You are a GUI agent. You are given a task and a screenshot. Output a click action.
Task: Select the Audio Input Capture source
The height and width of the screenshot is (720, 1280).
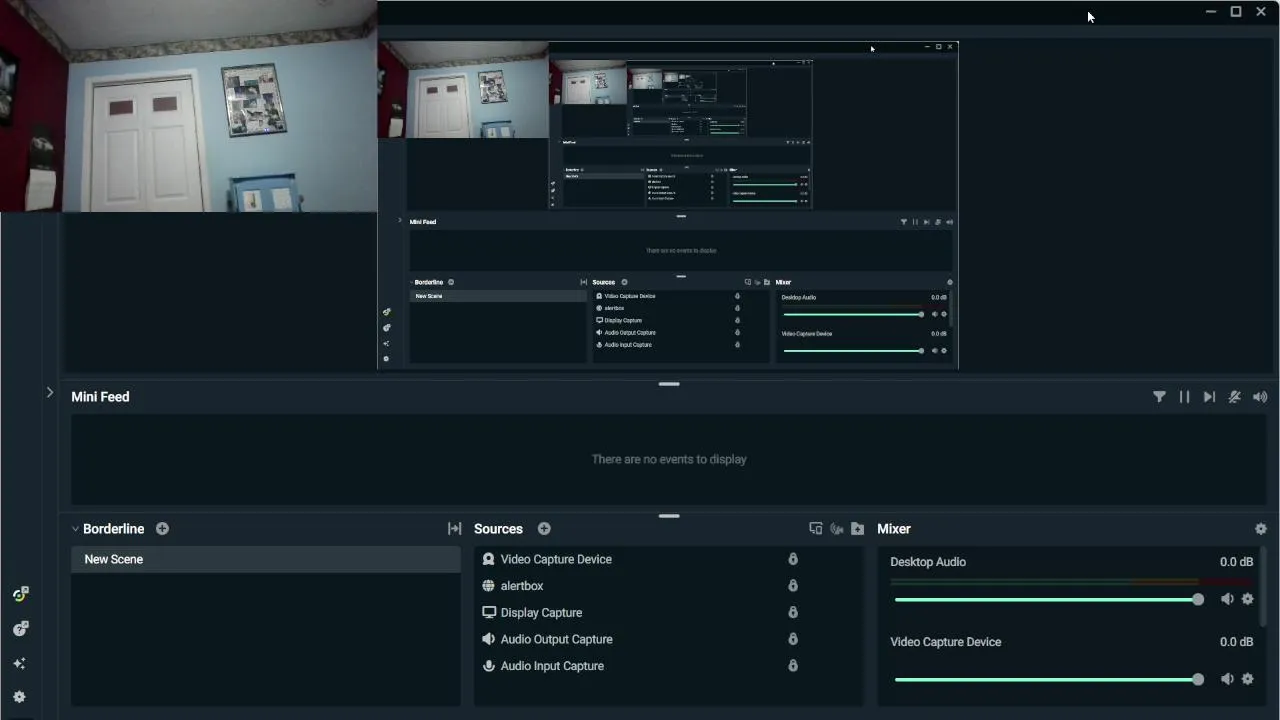(x=668, y=666)
